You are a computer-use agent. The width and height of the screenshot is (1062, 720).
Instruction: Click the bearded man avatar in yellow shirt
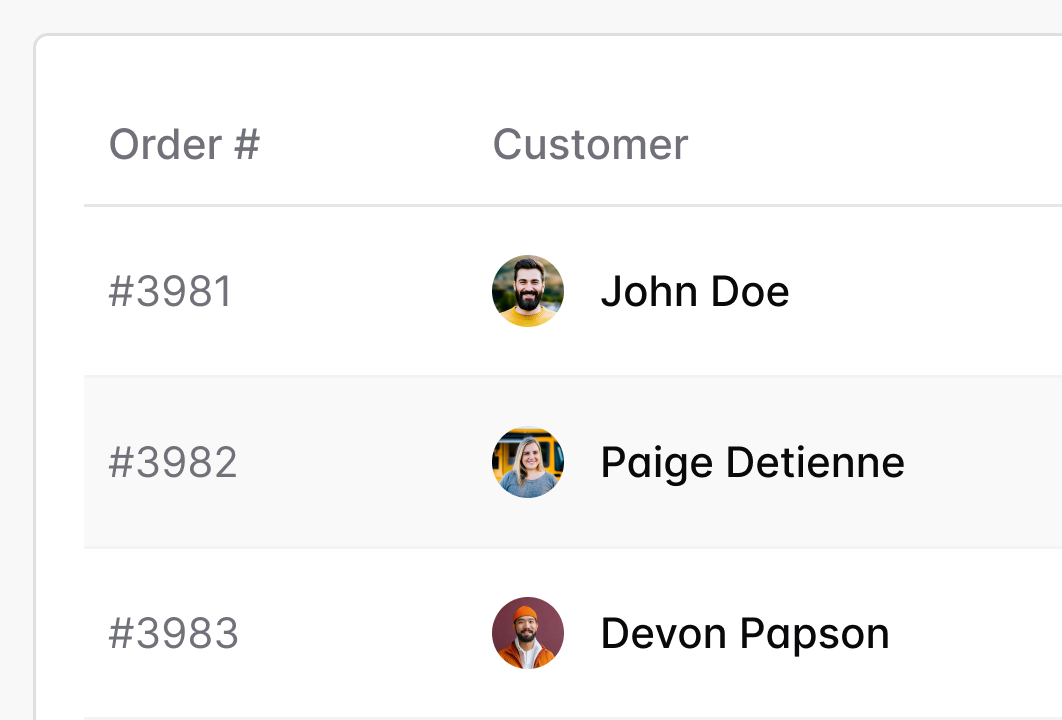pyautogui.click(x=528, y=291)
